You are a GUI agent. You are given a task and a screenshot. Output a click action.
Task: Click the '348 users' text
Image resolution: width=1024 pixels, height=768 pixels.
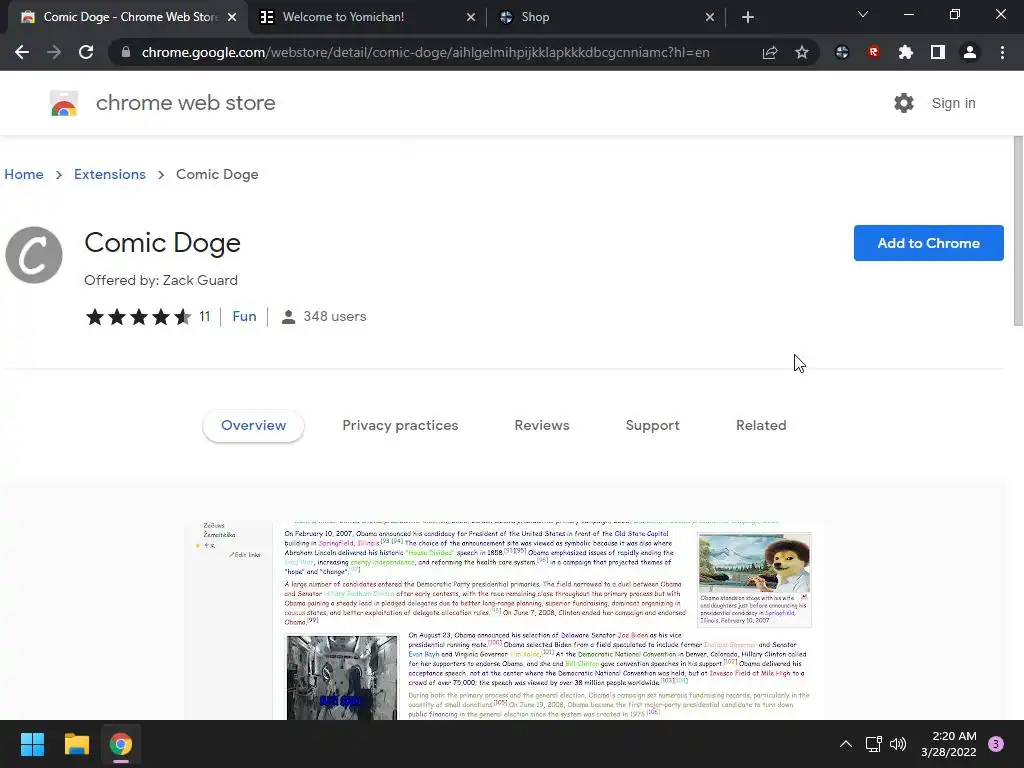[x=334, y=317]
